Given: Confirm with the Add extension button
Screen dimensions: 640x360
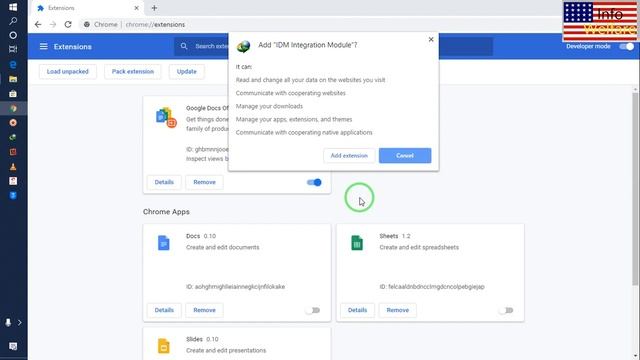Looking at the screenshot, I should point(349,156).
